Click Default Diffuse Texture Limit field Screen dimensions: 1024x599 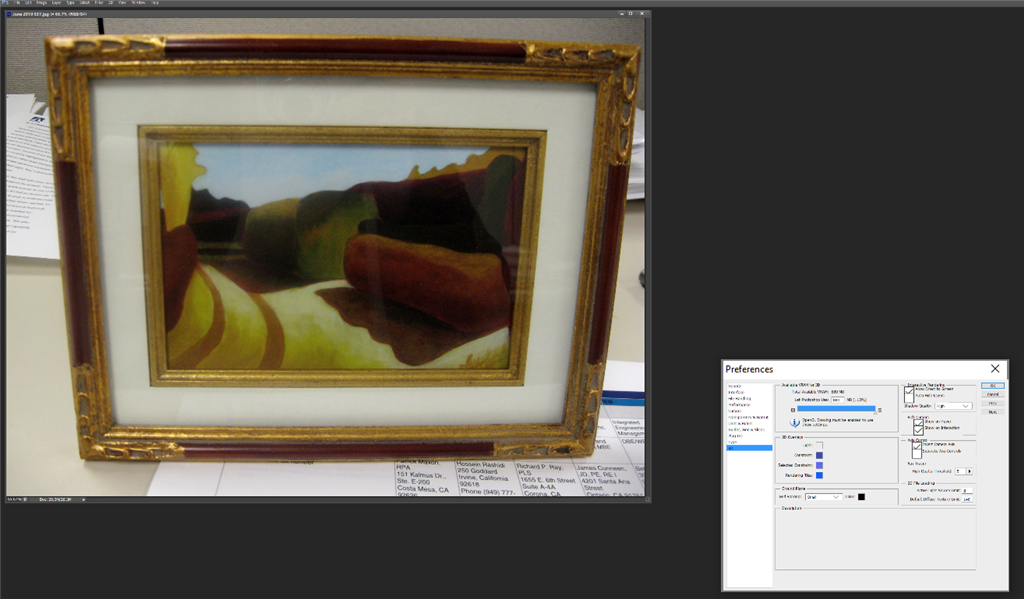coord(967,499)
